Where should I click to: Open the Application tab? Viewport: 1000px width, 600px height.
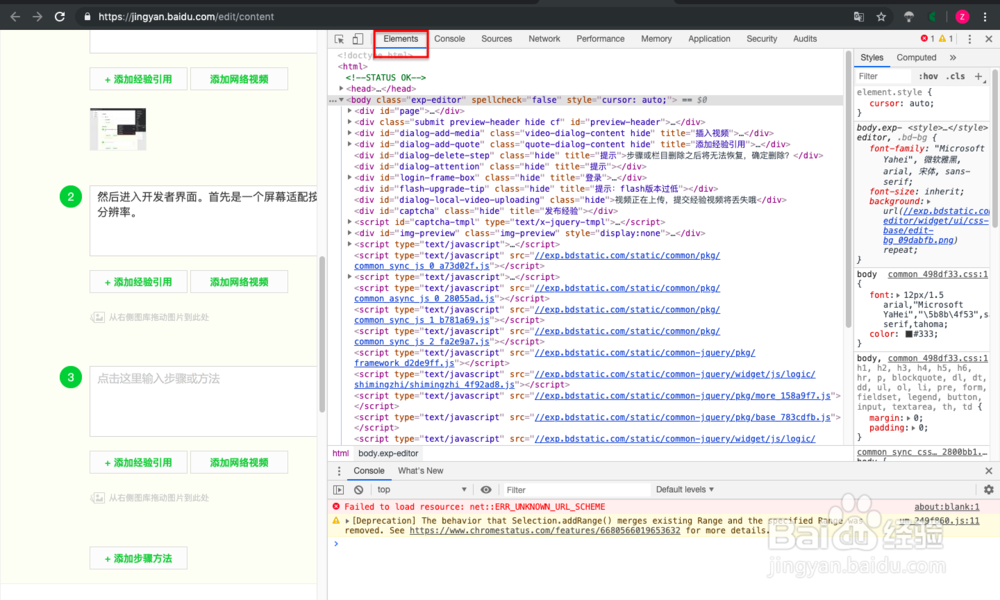(x=709, y=39)
